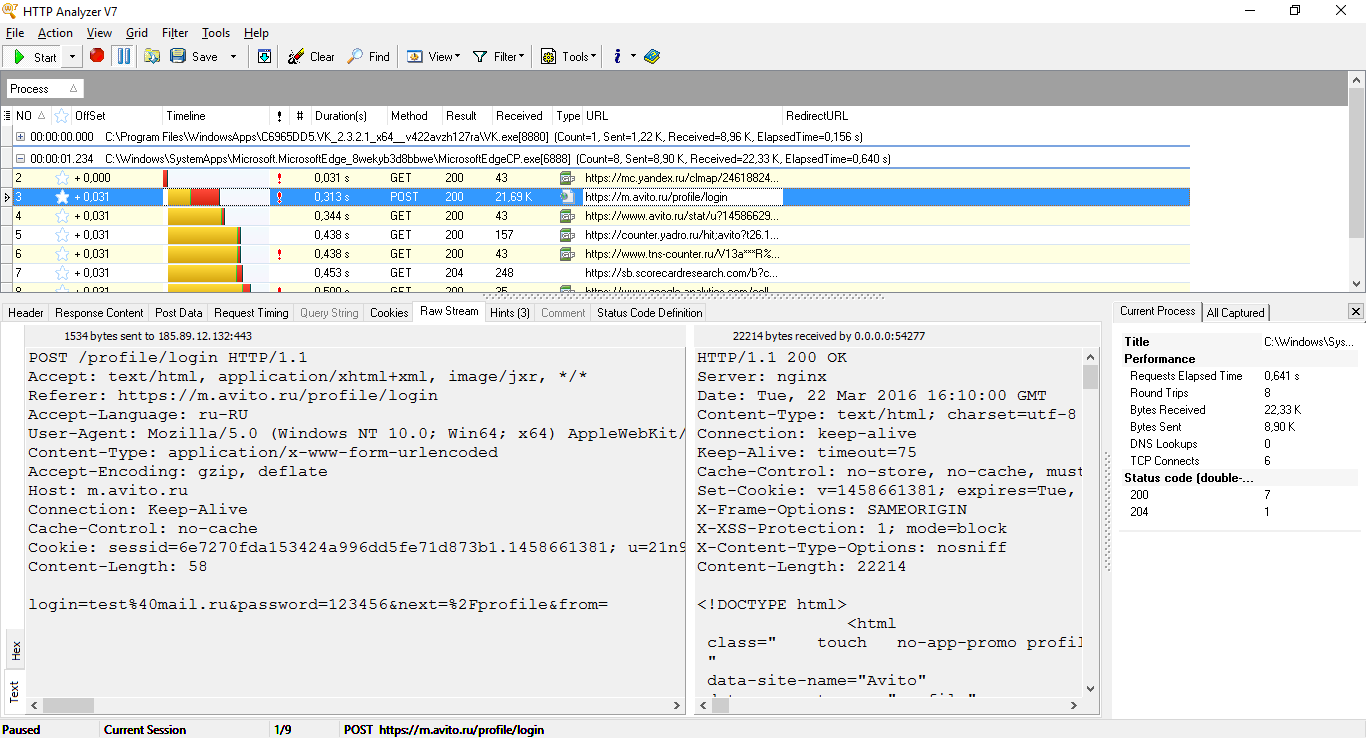Image resolution: width=1366 pixels, height=738 pixels.
Task: Sort by Duration(s) column header
Action: [x=348, y=116]
